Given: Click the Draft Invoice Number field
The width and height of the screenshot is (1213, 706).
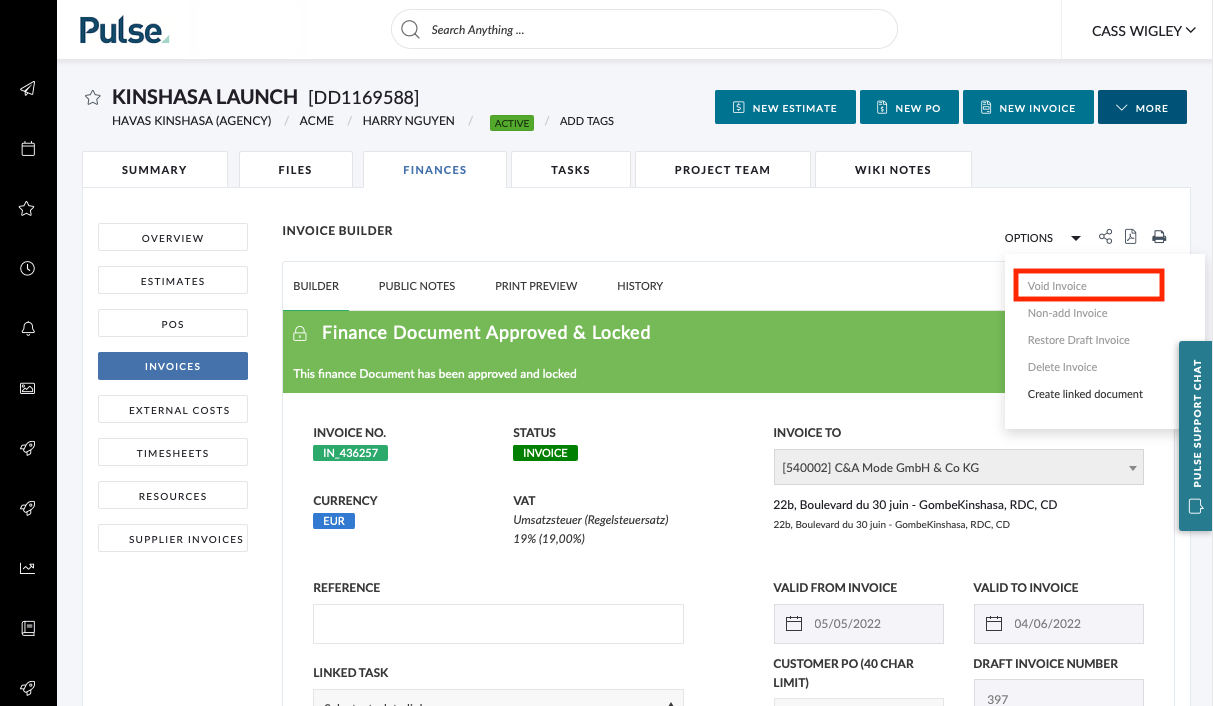Looking at the screenshot, I should pyautogui.click(x=1058, y=693).
